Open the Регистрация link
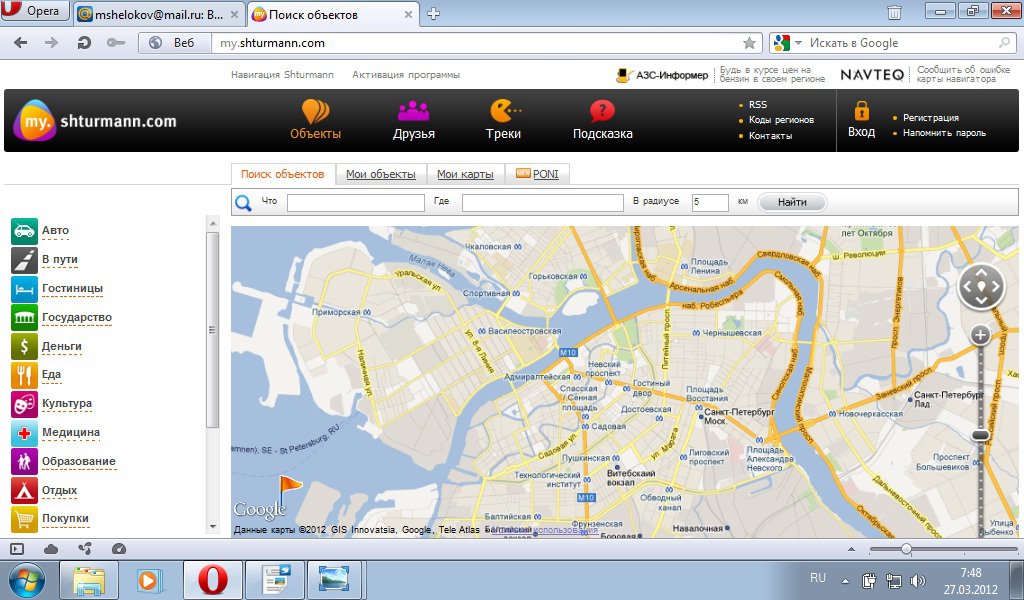 pos(930,118)
